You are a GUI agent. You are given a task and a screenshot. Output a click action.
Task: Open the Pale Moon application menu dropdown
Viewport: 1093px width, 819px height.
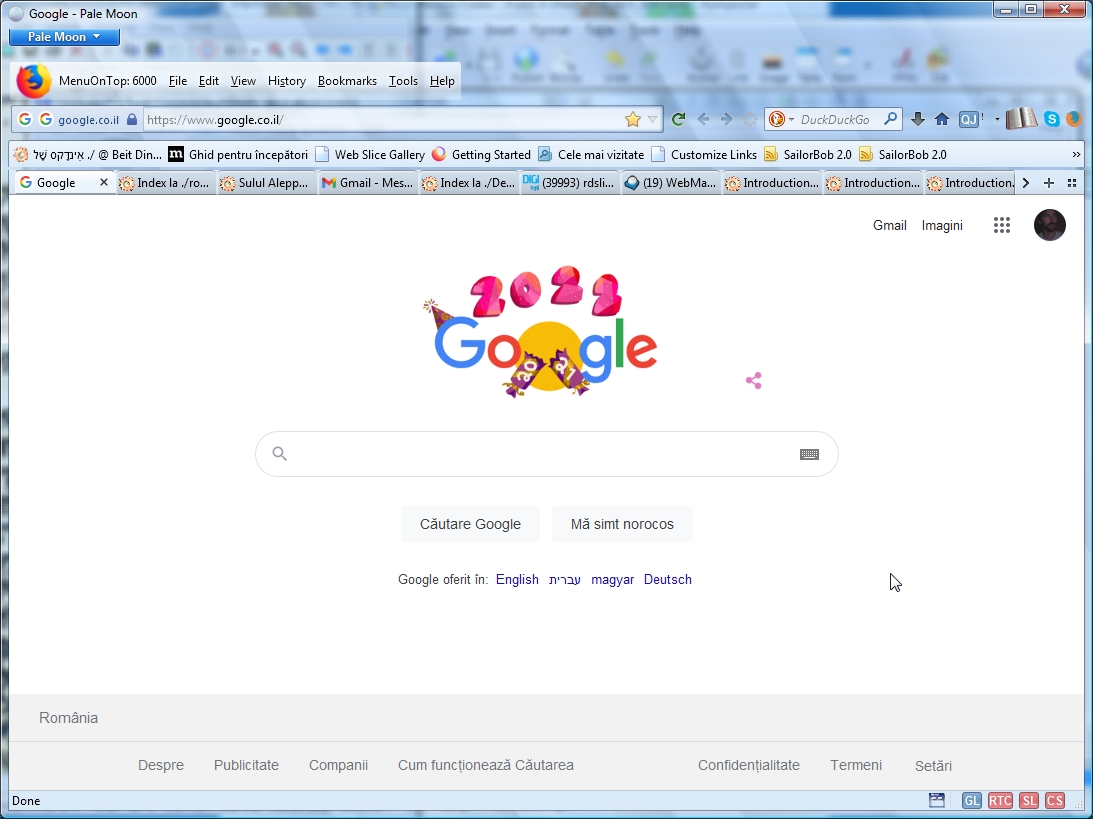[64, 37]
